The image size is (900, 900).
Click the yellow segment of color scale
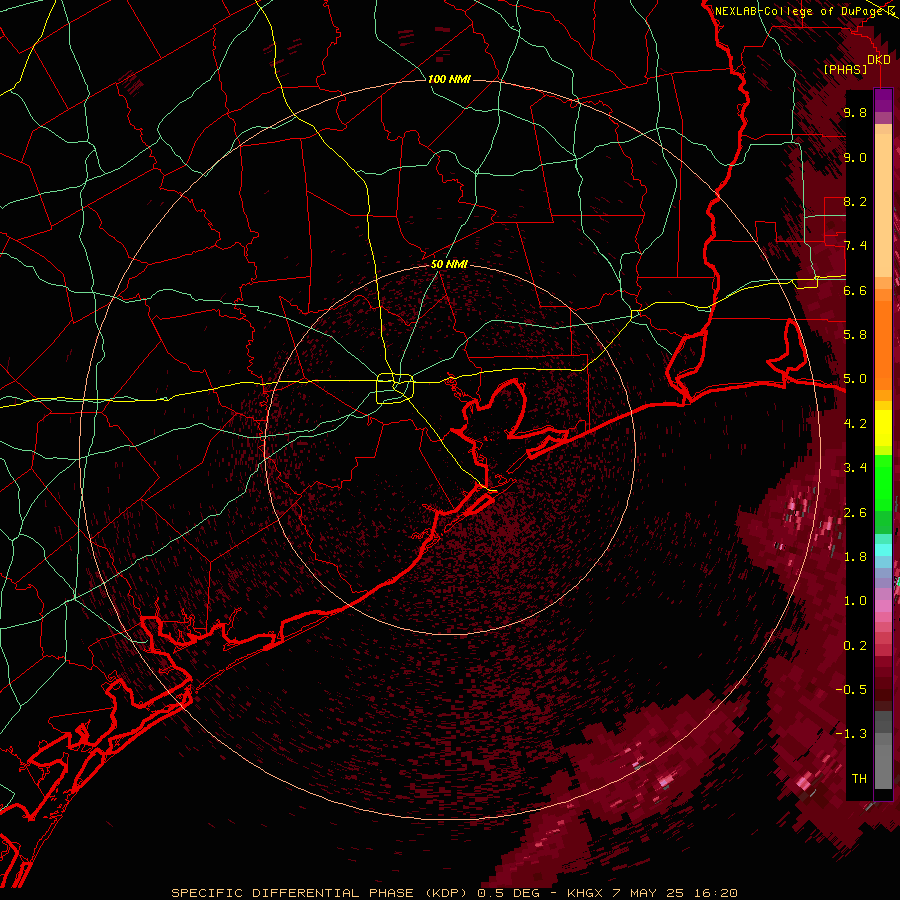[x=883, y=428]
